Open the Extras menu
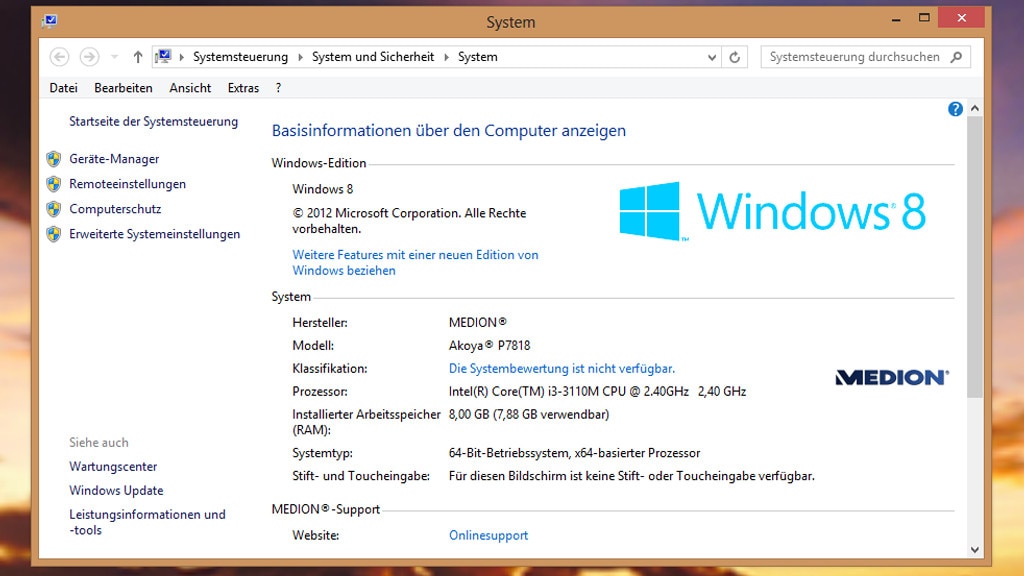1024x576 pixels. point(243,88)
